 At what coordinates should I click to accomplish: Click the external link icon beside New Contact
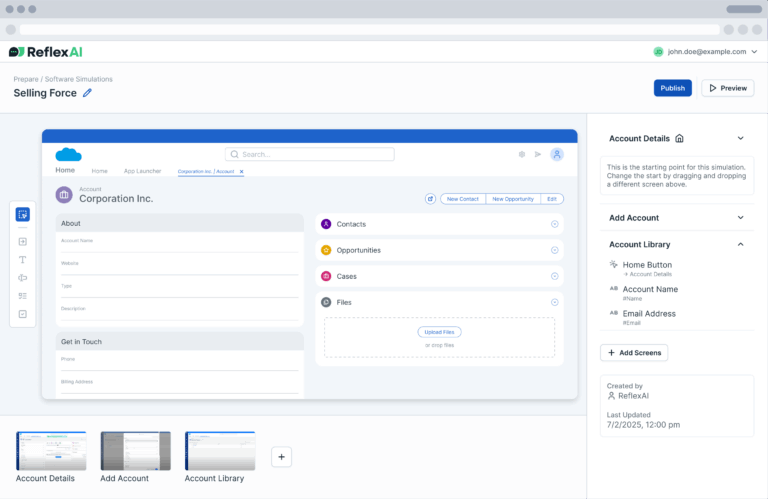[x=430, y=199]
